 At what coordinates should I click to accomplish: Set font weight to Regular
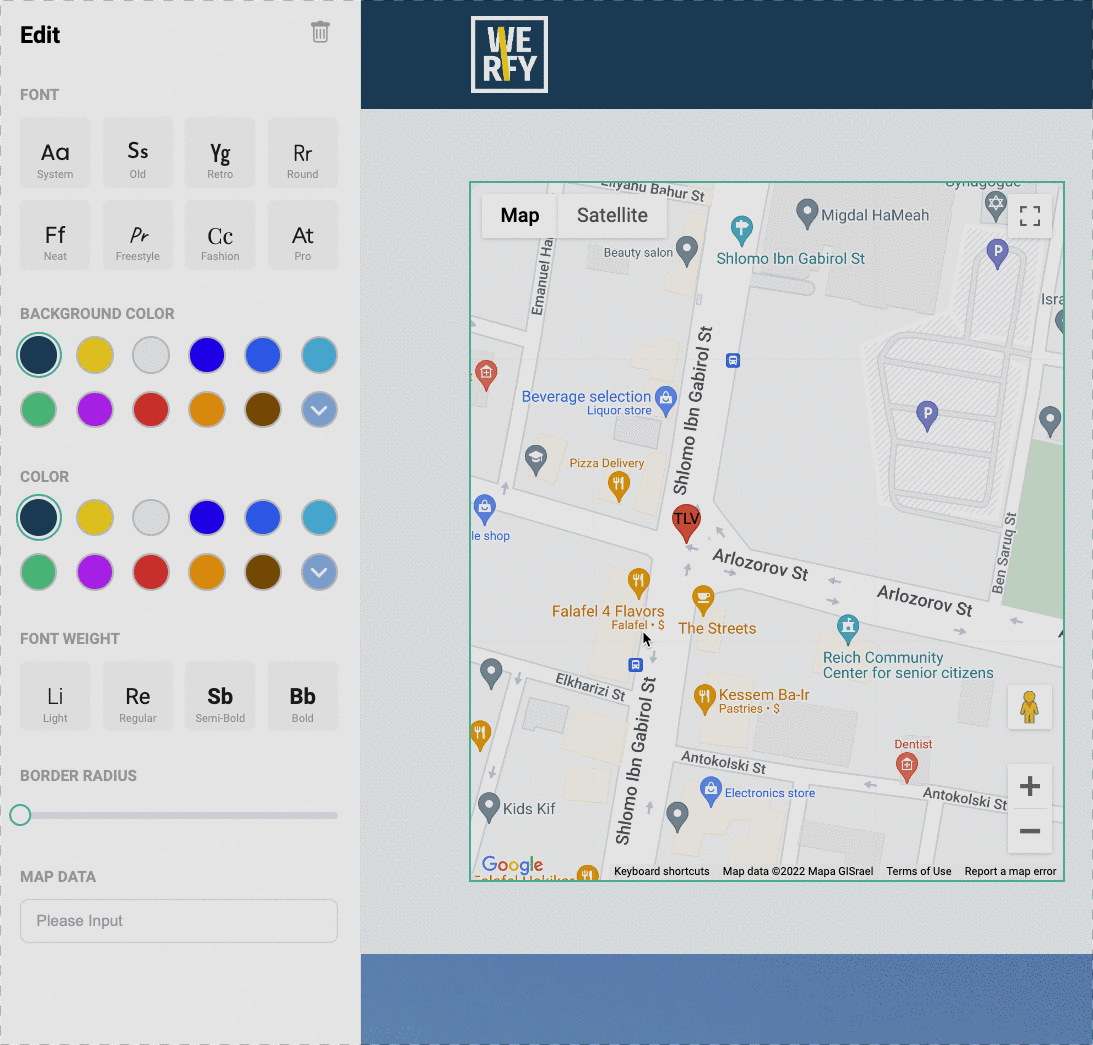click(x=137, y=696)
